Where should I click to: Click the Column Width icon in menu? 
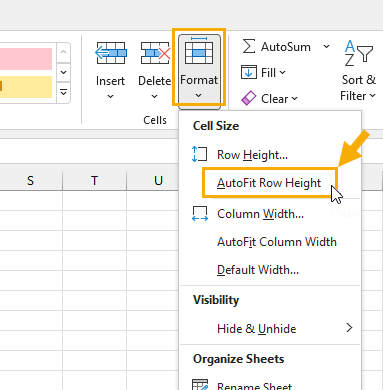[200, 213]
